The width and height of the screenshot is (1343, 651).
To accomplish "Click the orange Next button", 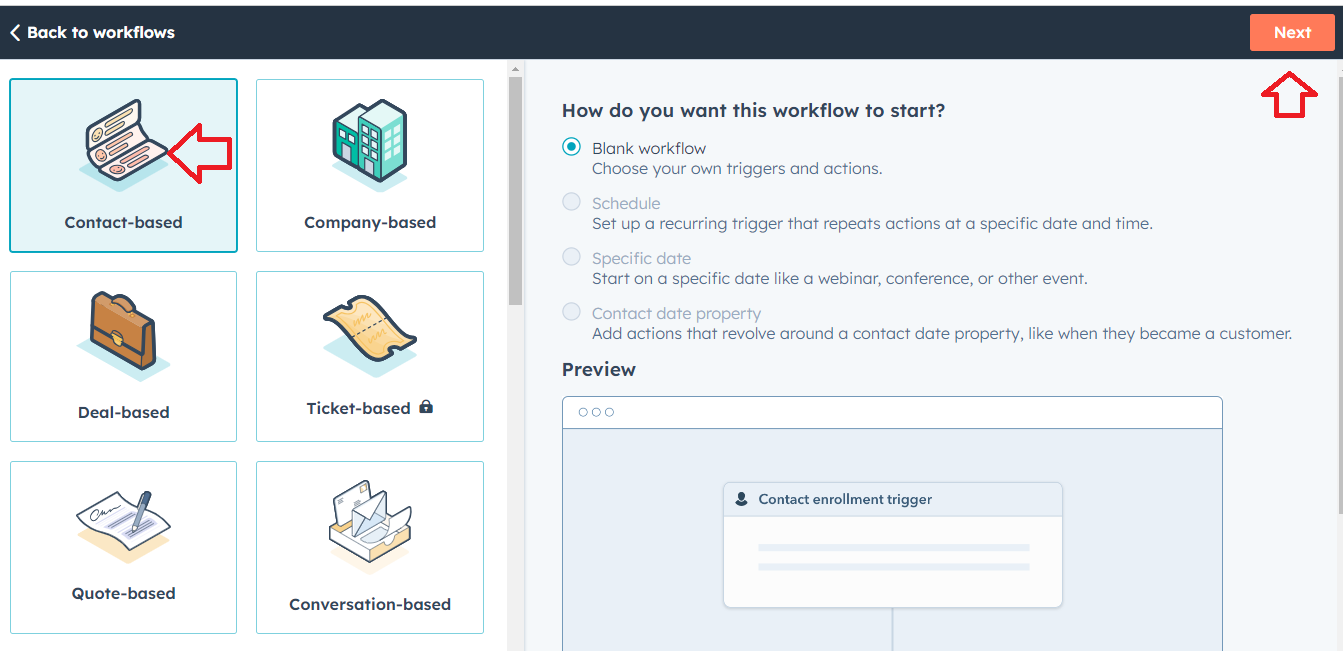I will [x=1292, y=33].
